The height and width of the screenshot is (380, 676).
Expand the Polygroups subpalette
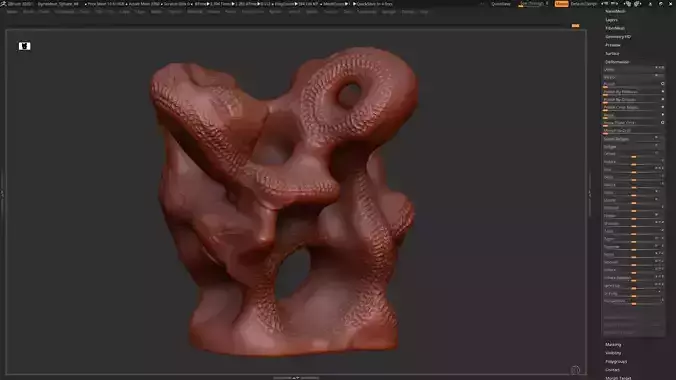click(x=616, y=361)
